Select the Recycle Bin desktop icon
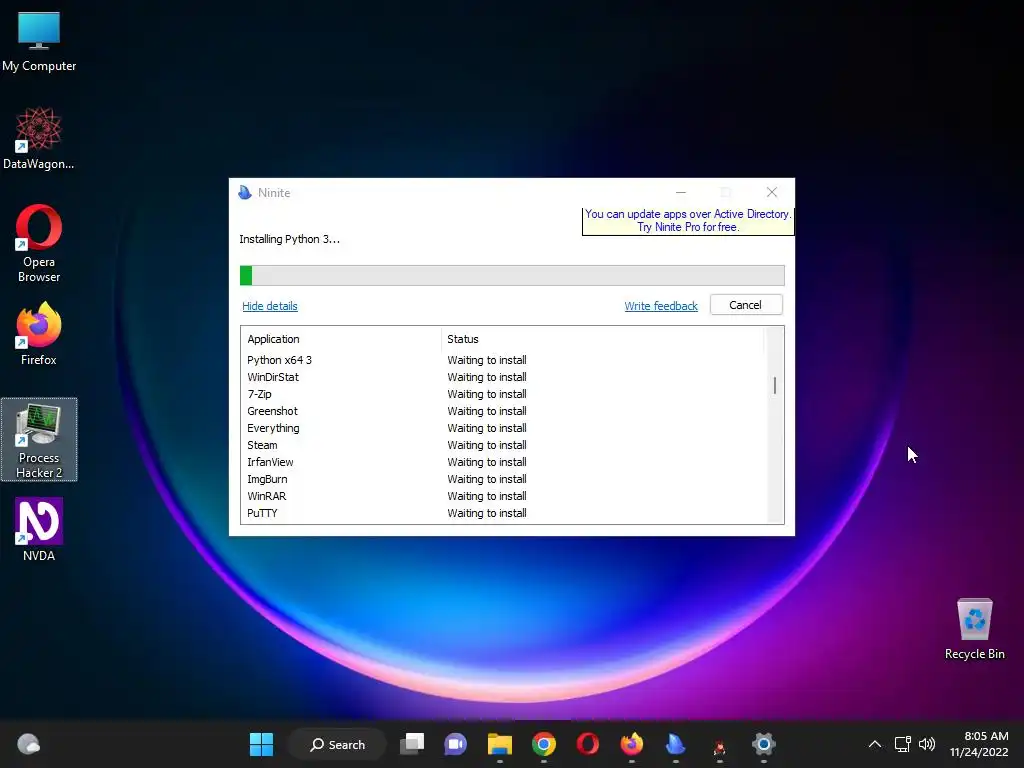The width and height of the screenshot is (1024, 768). [974, 630]
